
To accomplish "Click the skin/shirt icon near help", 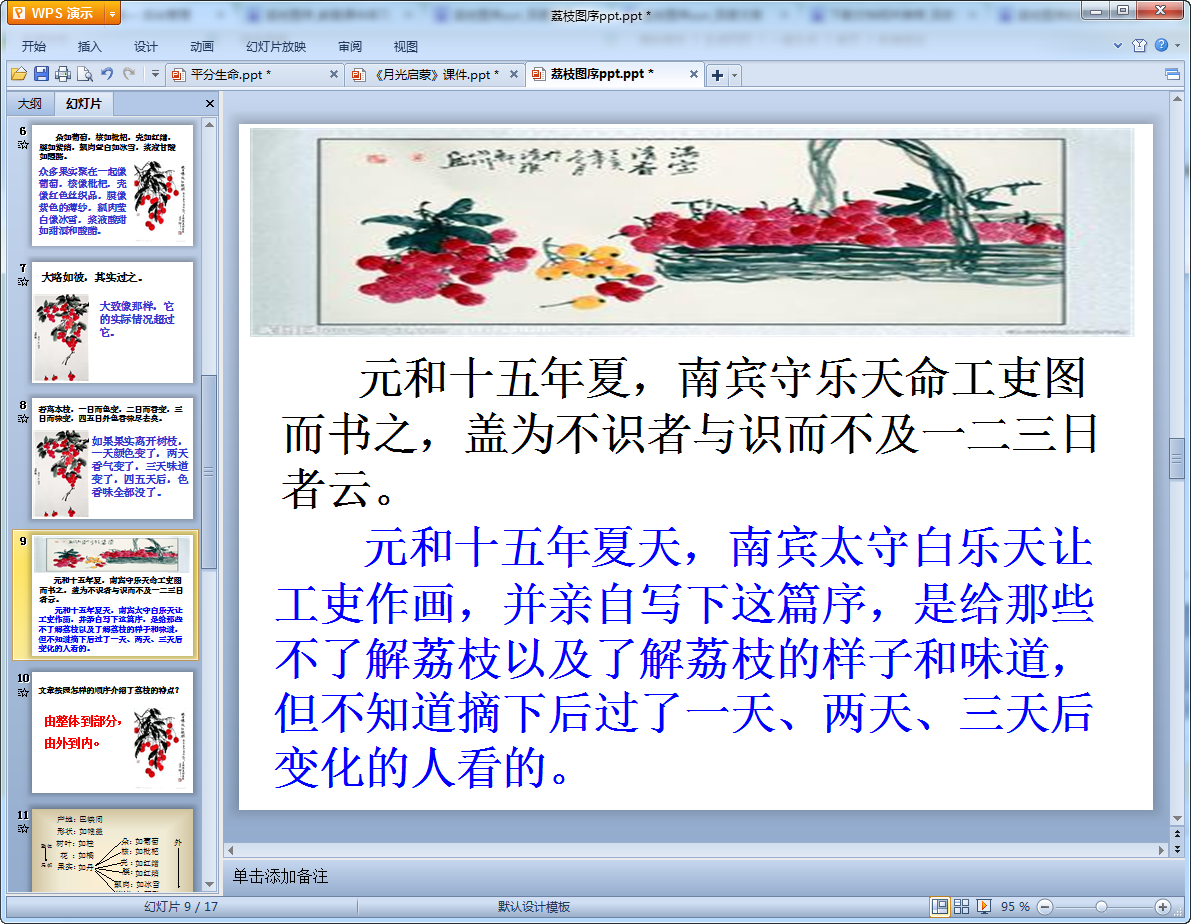I will click(x=1139, y=46).
